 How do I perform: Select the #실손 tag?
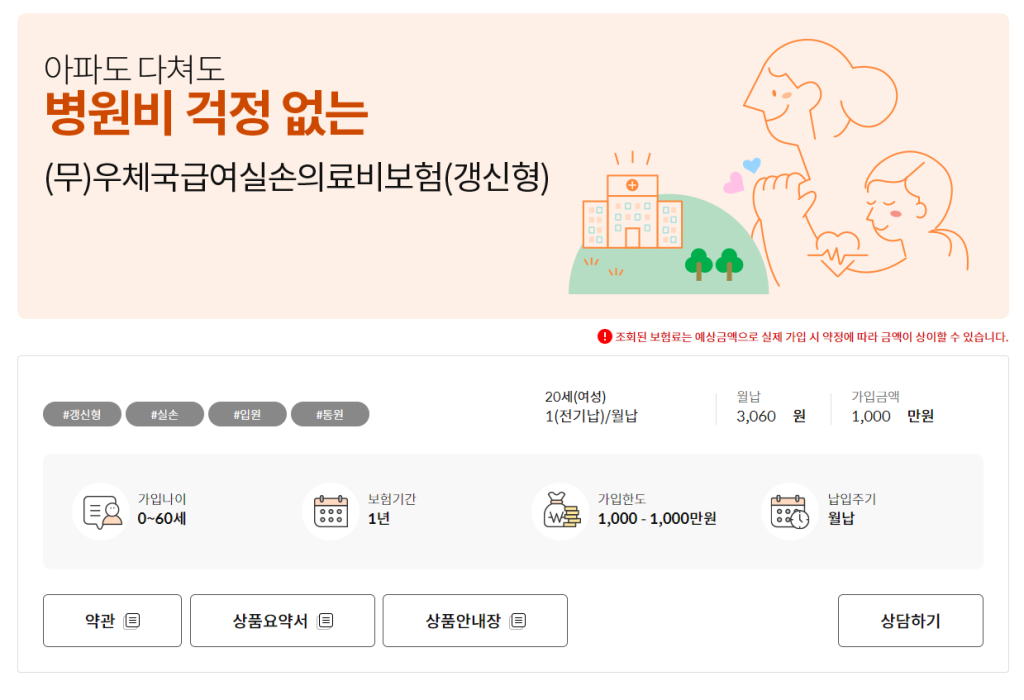[164, 413]
